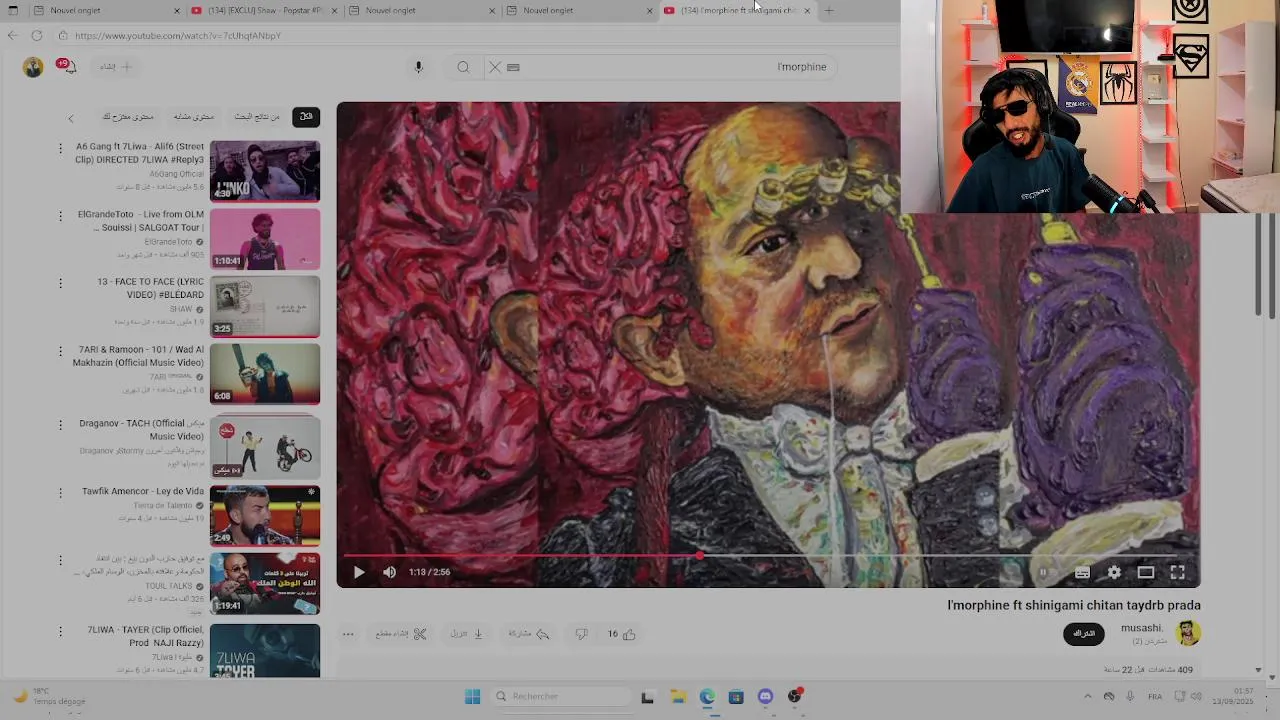Viewport: 1280px width, 720px height.
Task: Open ElGrandeToto Live from OLM thumbnail
Action: coord(265,238)
